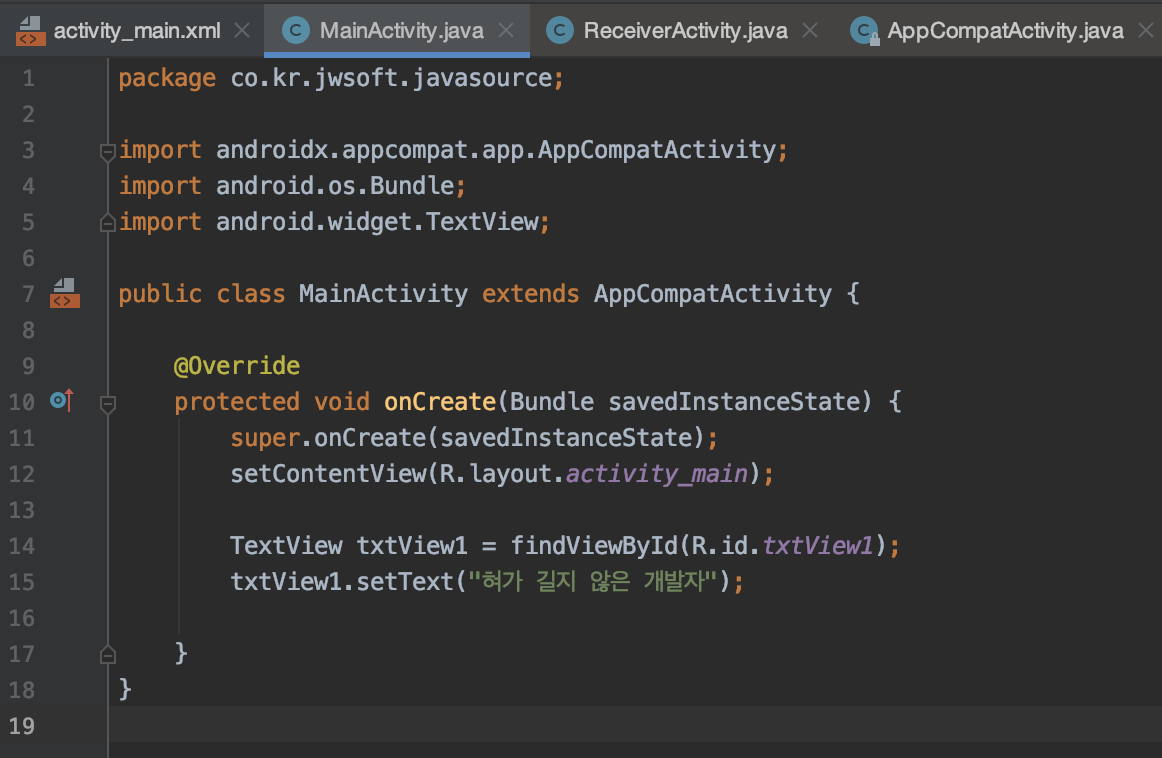1162x758 pixels.
Task: Click findViewById call on line 14
Action: click(594, 545)
